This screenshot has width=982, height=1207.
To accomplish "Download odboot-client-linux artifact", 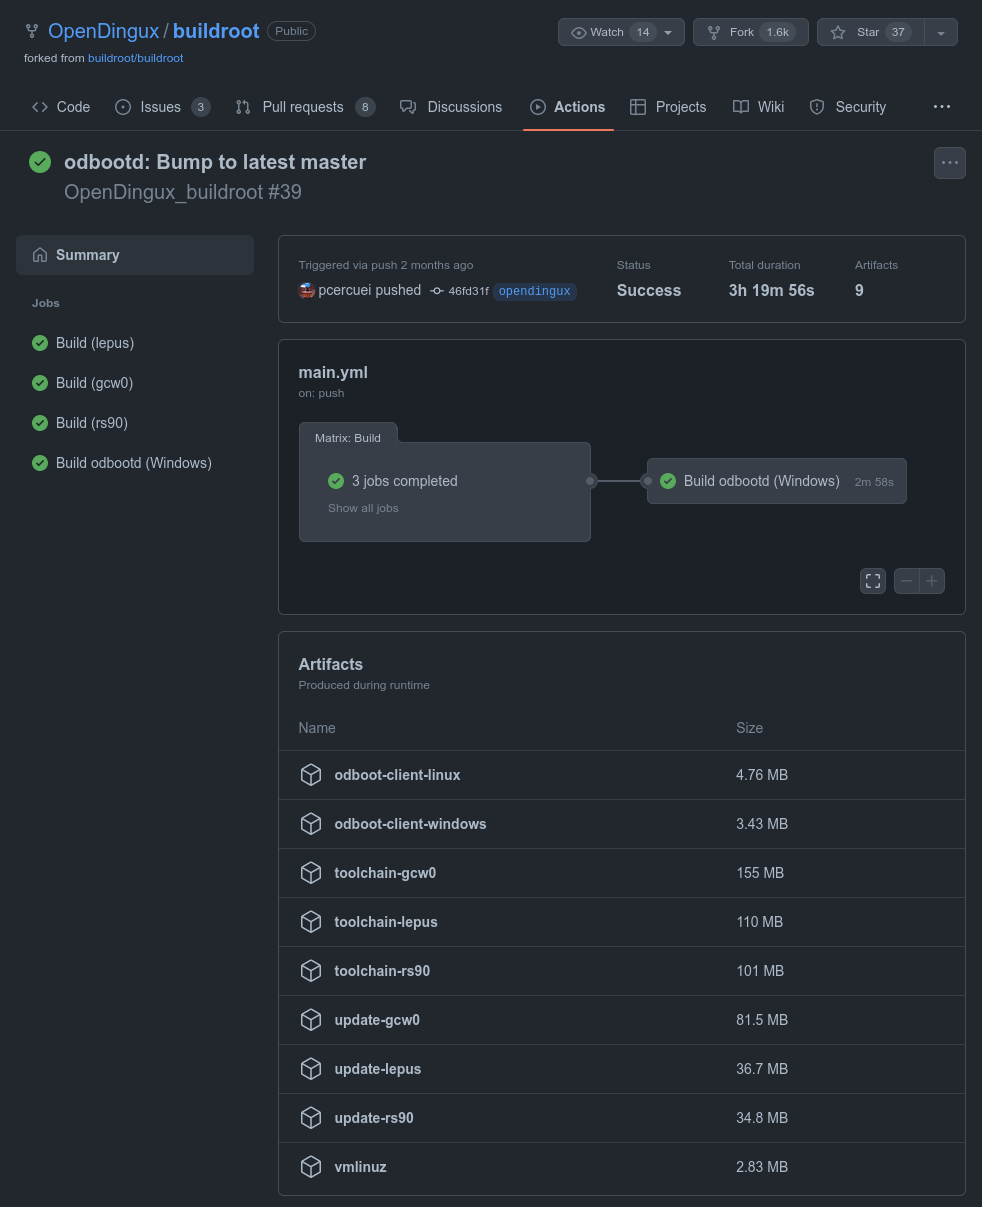I will click(397, 775).
